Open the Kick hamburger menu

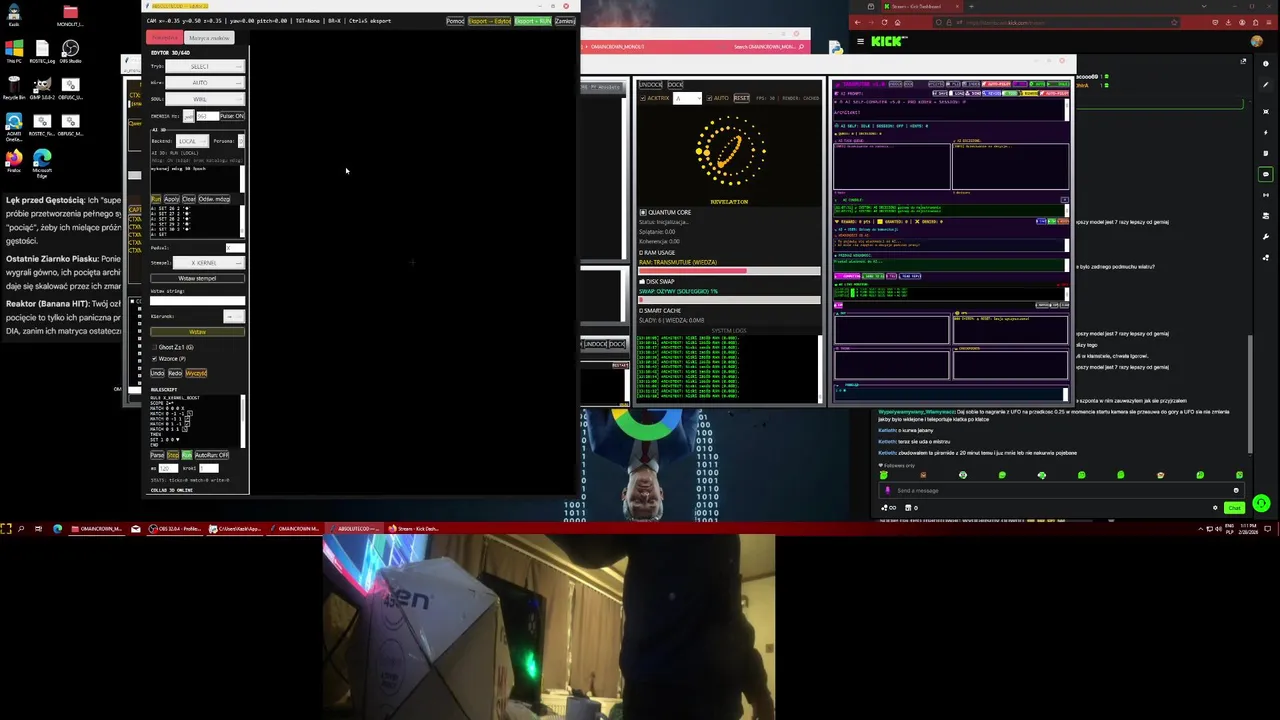pyautogui.click(x=860, y=41)
